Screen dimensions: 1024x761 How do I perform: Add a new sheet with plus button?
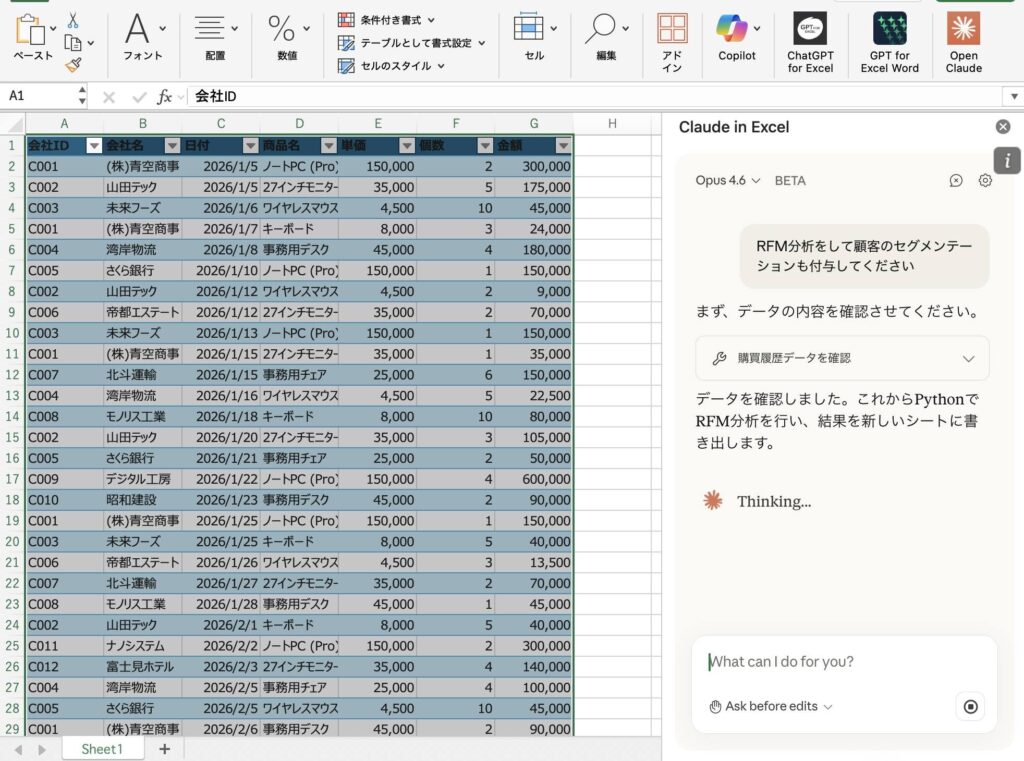click(164, 749)
